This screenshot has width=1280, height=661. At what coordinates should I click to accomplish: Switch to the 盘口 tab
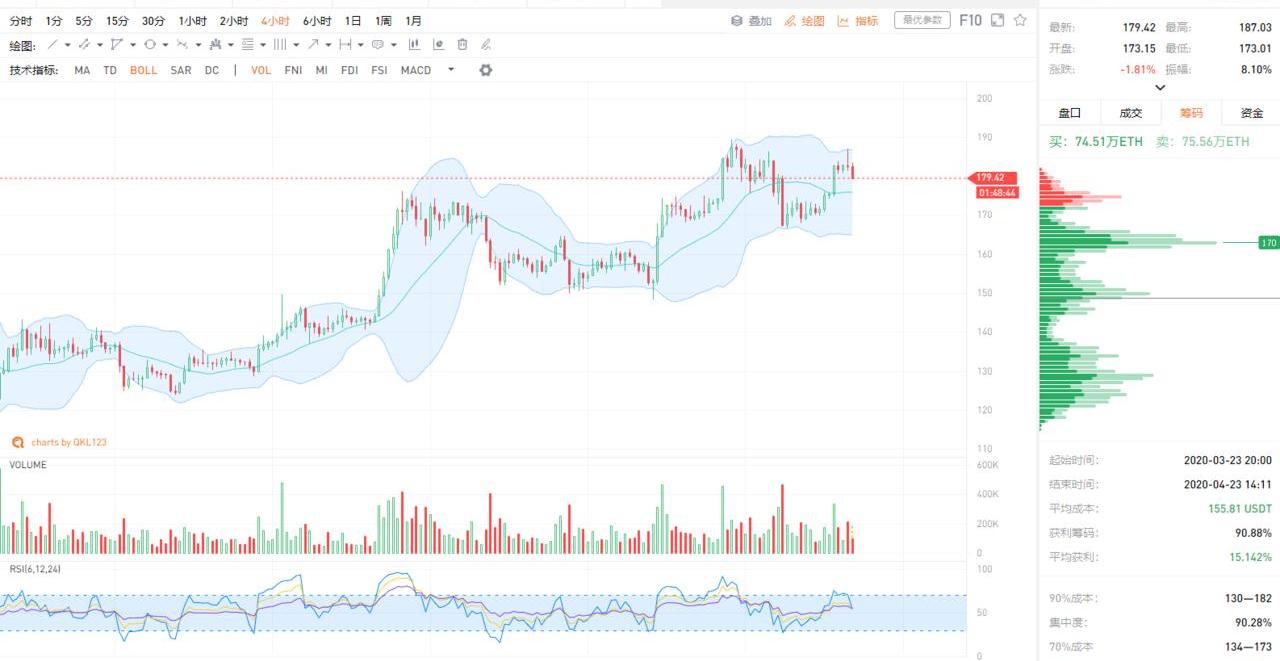[1070, 113]
